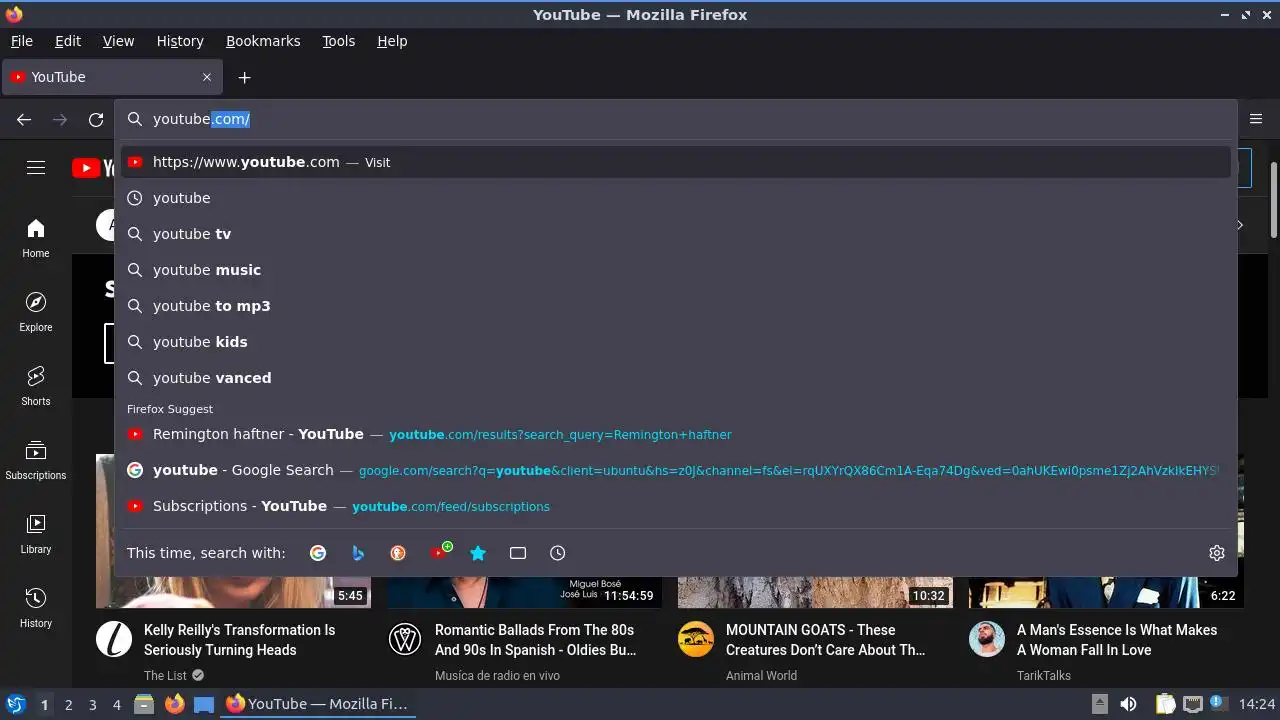Open search settings gear icon
Screen dimensions: 1280x720
[1217, 553]
